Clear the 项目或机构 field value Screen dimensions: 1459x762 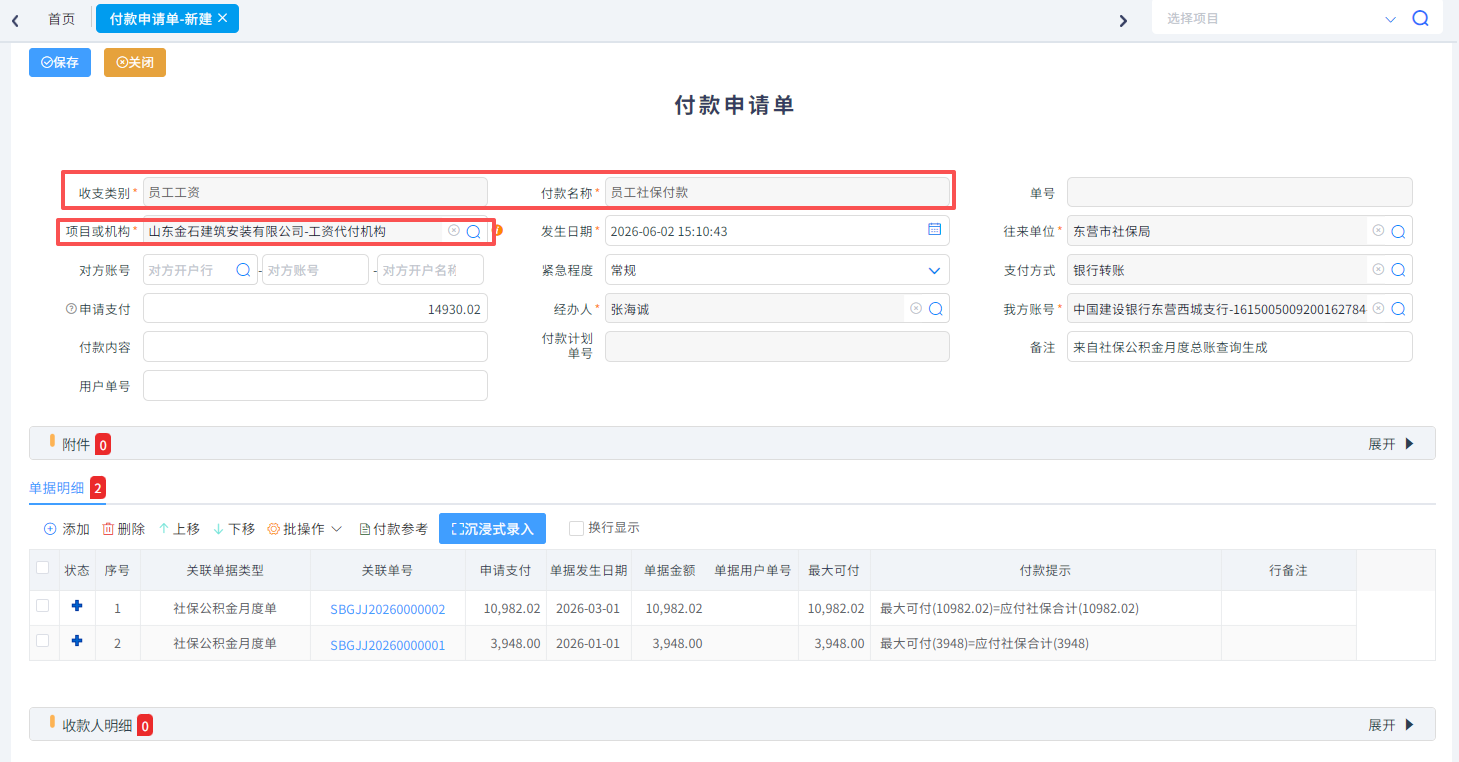[454, 230]
